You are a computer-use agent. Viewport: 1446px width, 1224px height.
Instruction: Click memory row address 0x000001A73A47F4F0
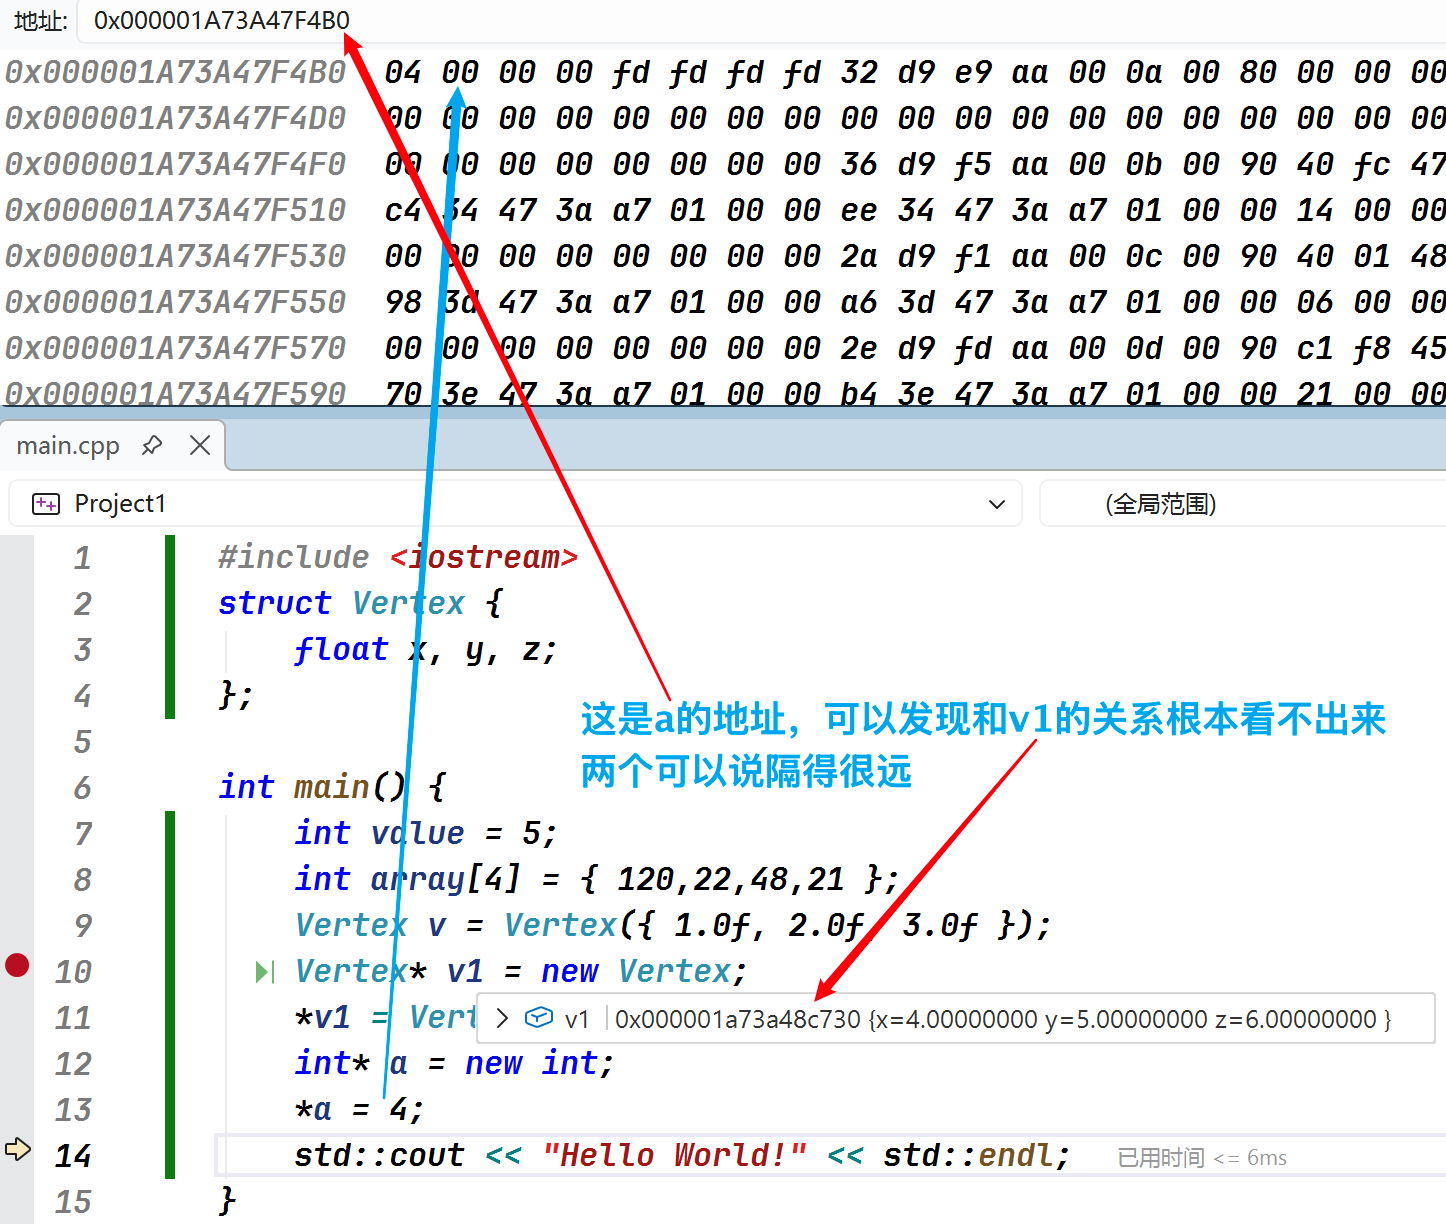[175, 164]
